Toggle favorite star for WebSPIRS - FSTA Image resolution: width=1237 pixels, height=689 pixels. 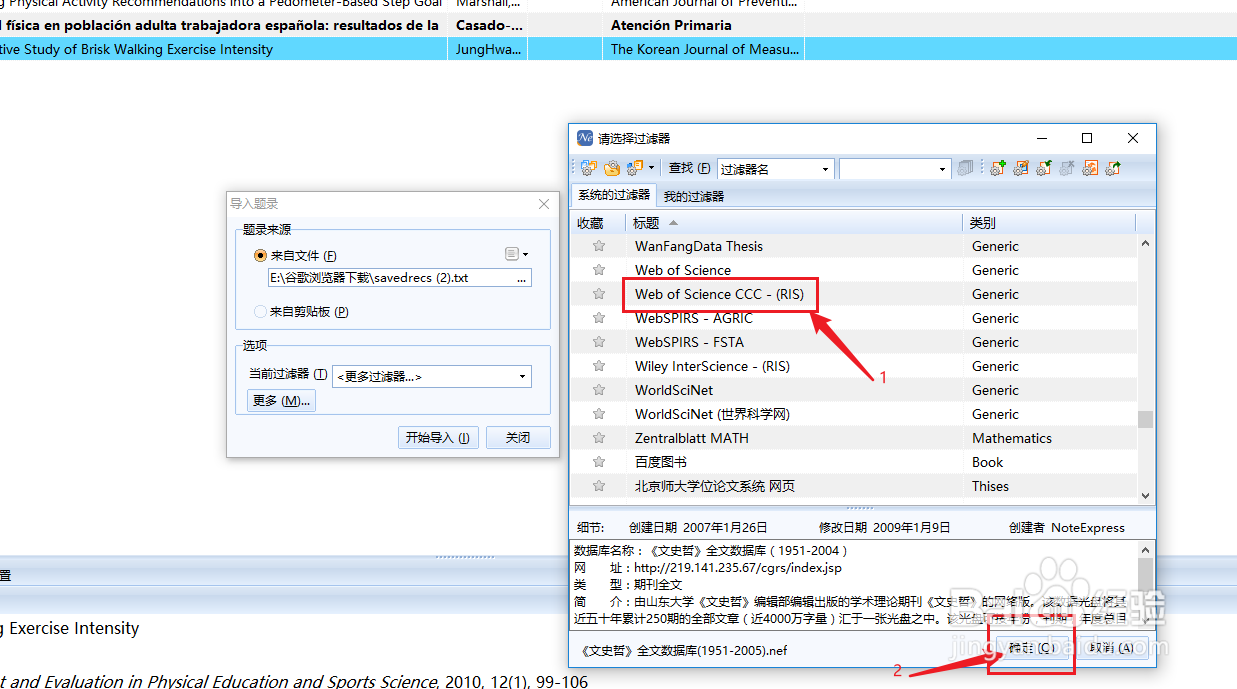point(599,342)
